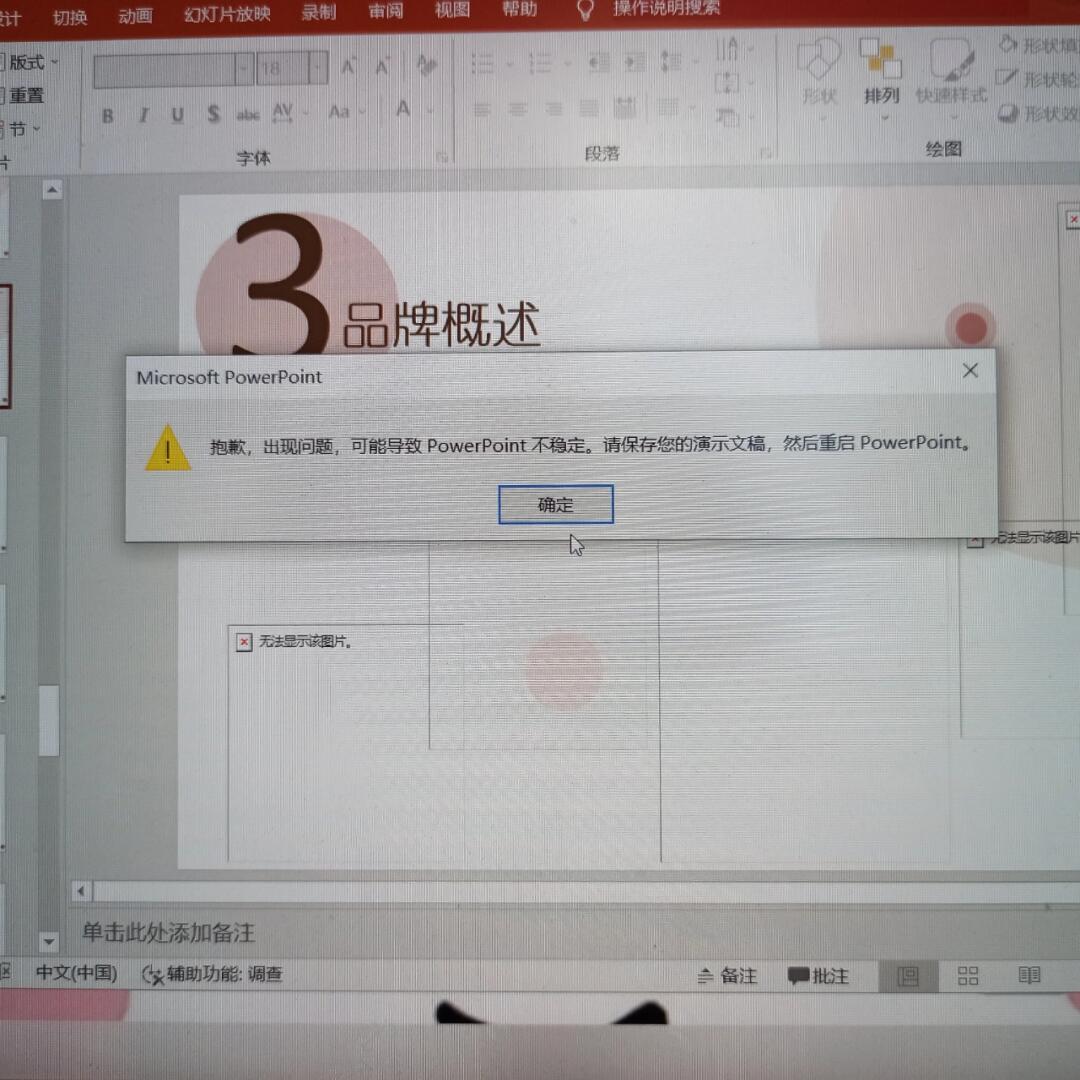Viewport: 1080px width, 1080px height.
Task: Switch to the 幻灯片放映 tab
Action: click(227, 14)
